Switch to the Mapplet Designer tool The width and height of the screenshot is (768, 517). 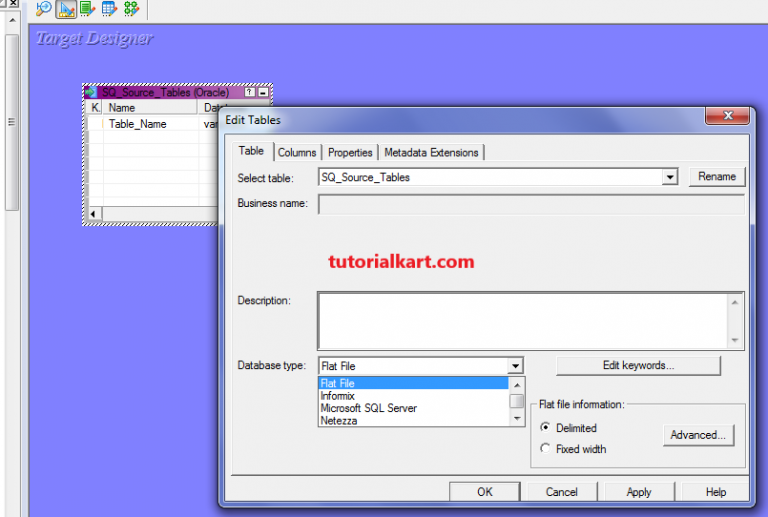coord(109,9)
